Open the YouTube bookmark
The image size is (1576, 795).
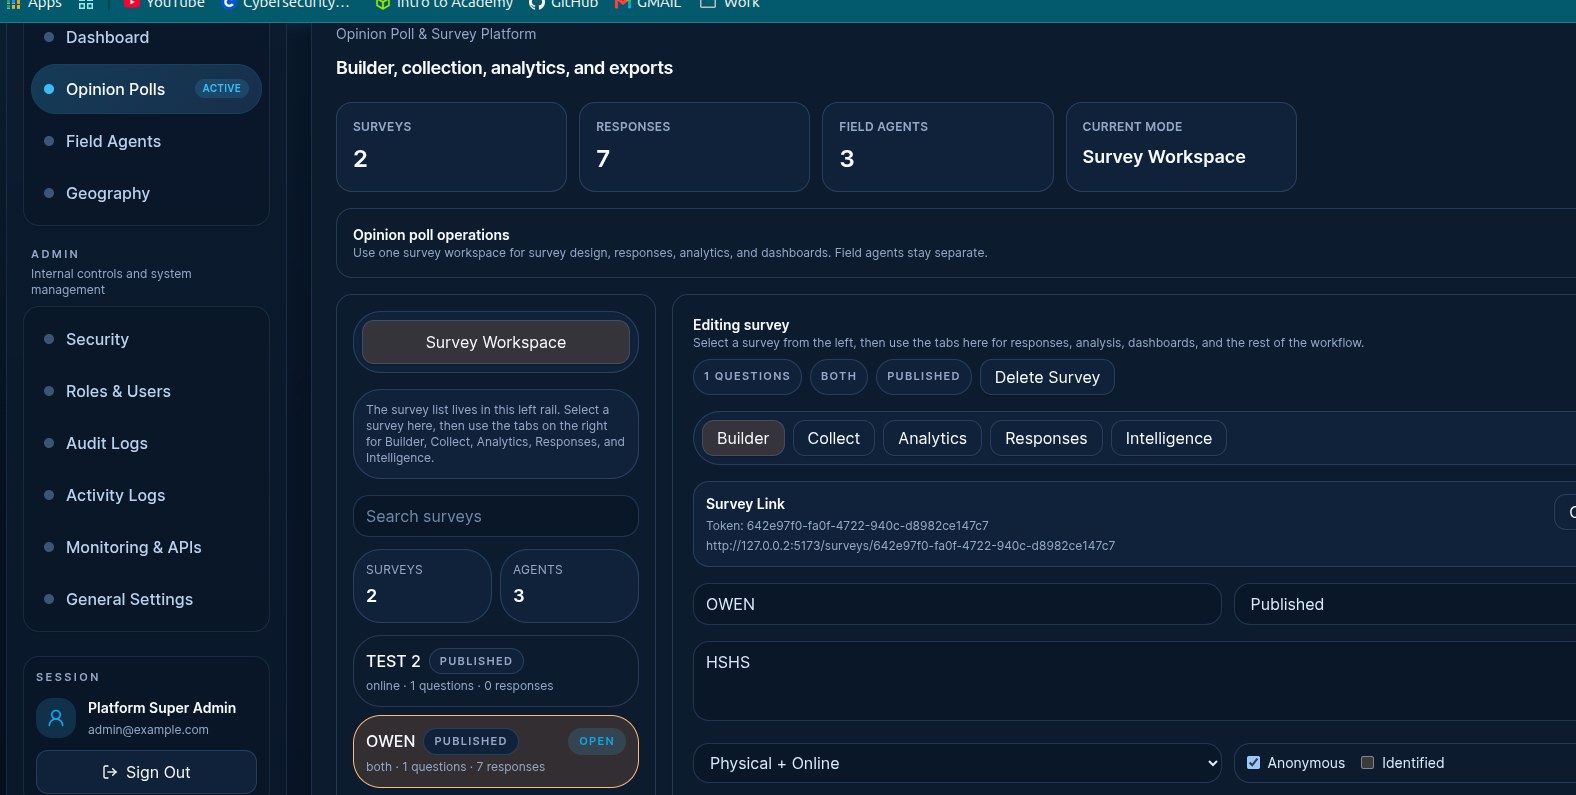click(164, 4)
